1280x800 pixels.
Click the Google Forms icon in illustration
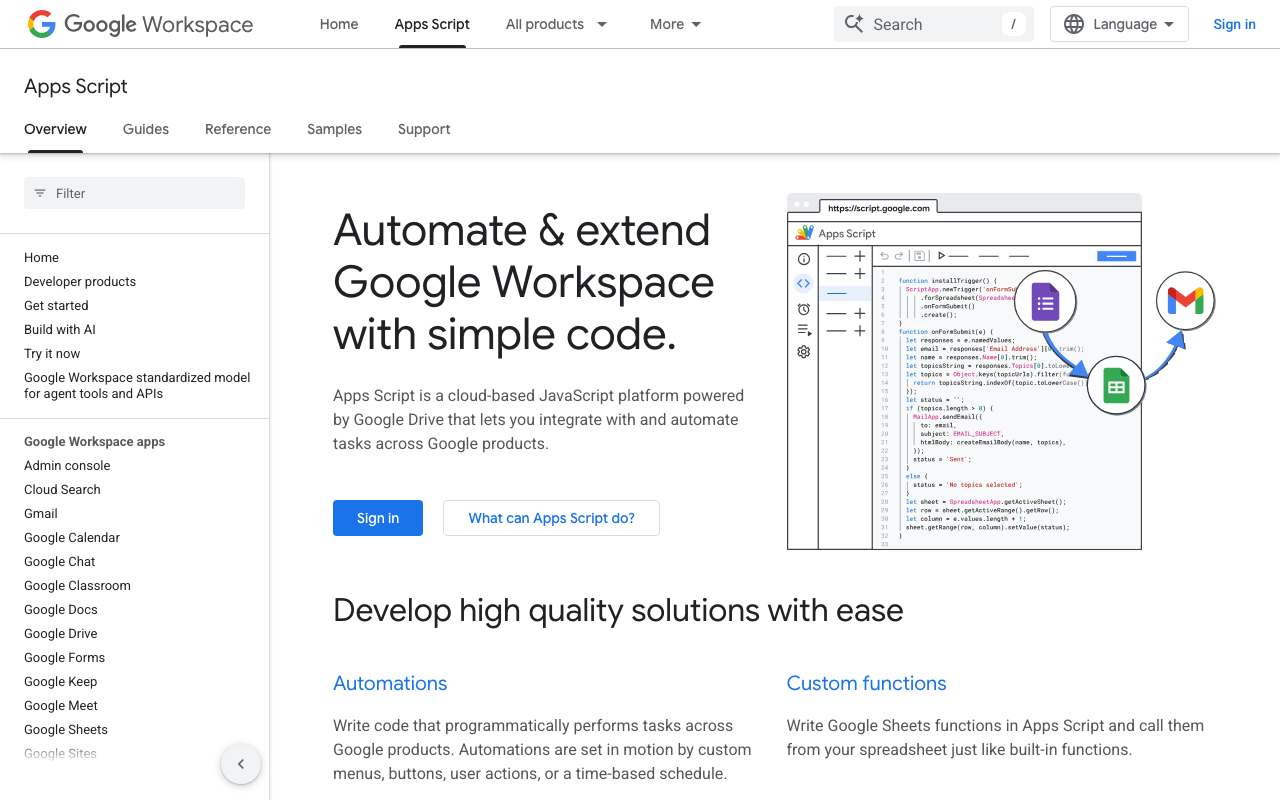pyautogui.click(x=1045, y=301)
